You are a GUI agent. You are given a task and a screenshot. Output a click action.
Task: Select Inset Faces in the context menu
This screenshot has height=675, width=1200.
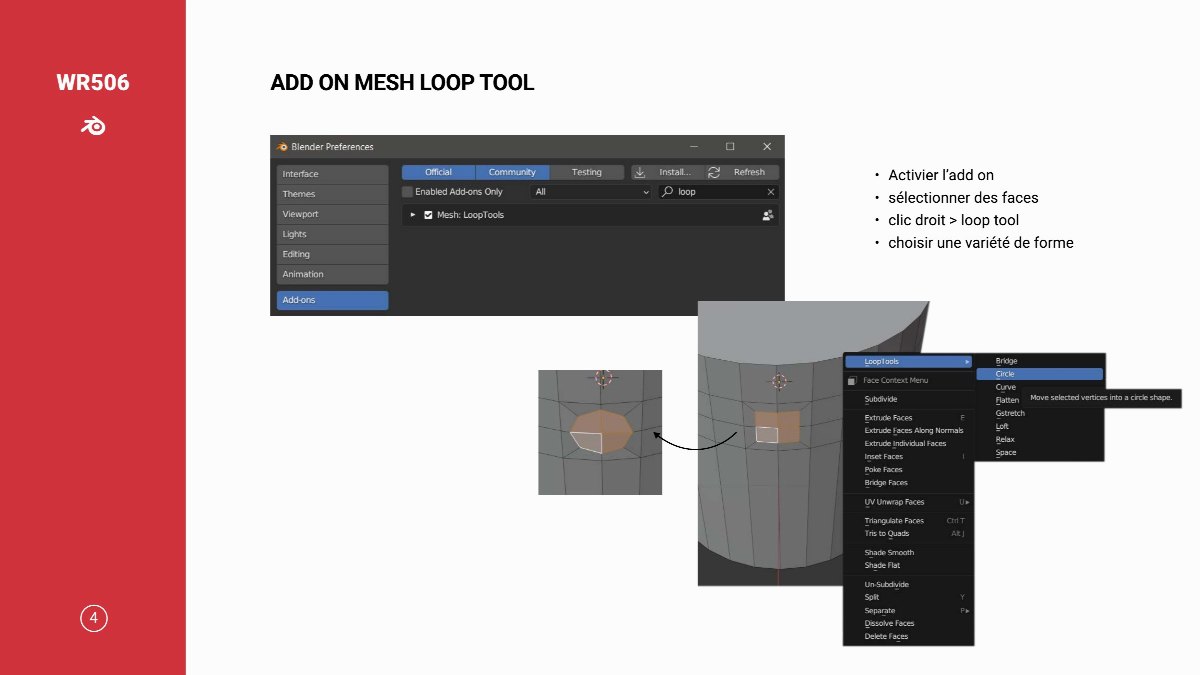(x=909, y=457)
